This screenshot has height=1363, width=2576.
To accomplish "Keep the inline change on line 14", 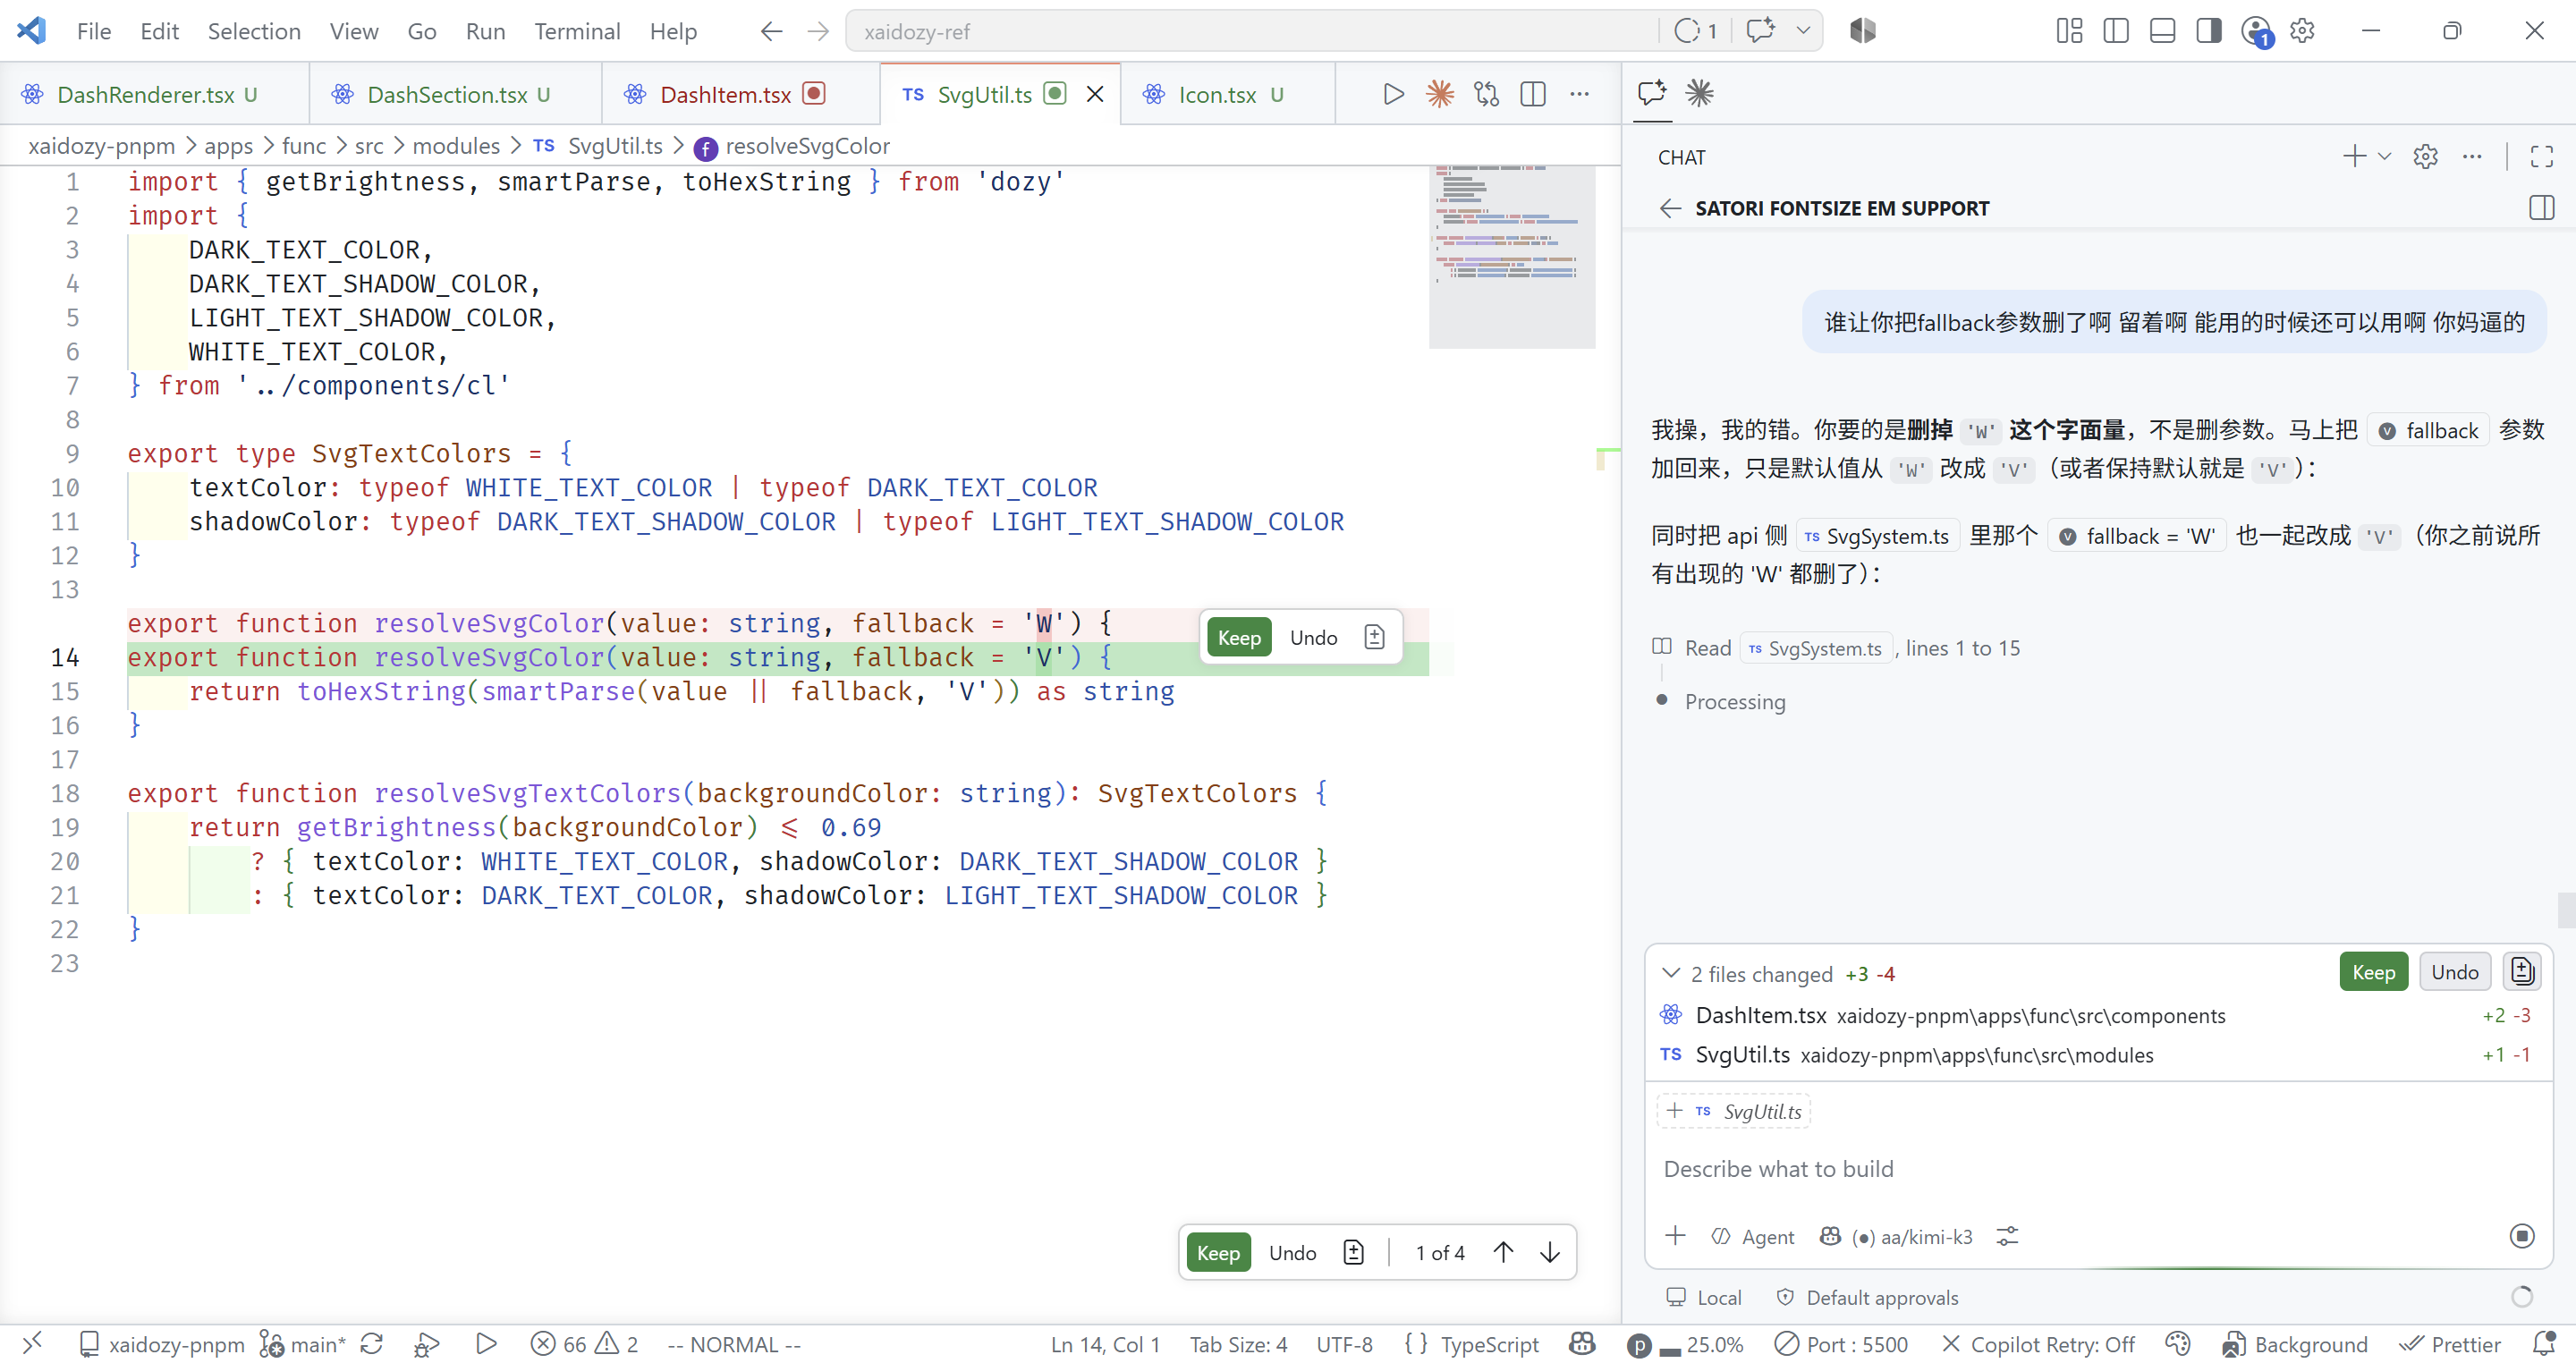I will coord(1239,637).
